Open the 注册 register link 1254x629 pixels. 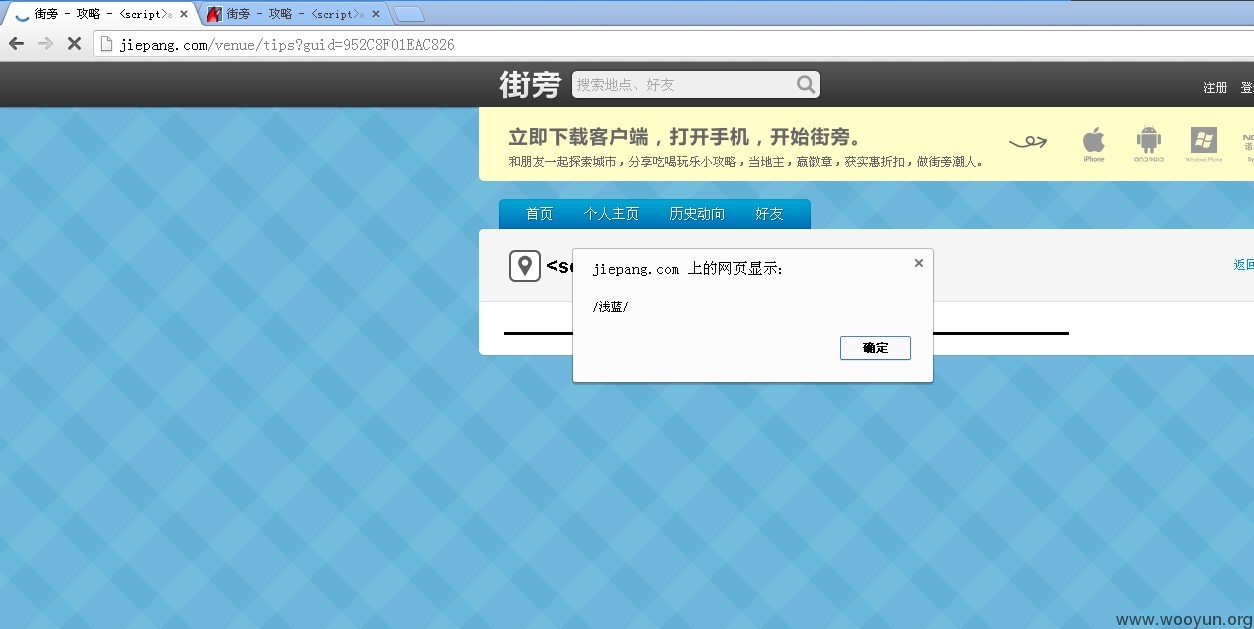click(1215, 88)
